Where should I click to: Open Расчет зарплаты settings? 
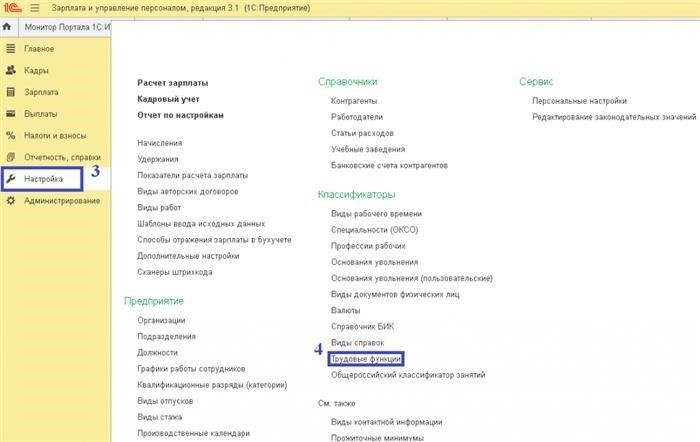tap(172, 83)
